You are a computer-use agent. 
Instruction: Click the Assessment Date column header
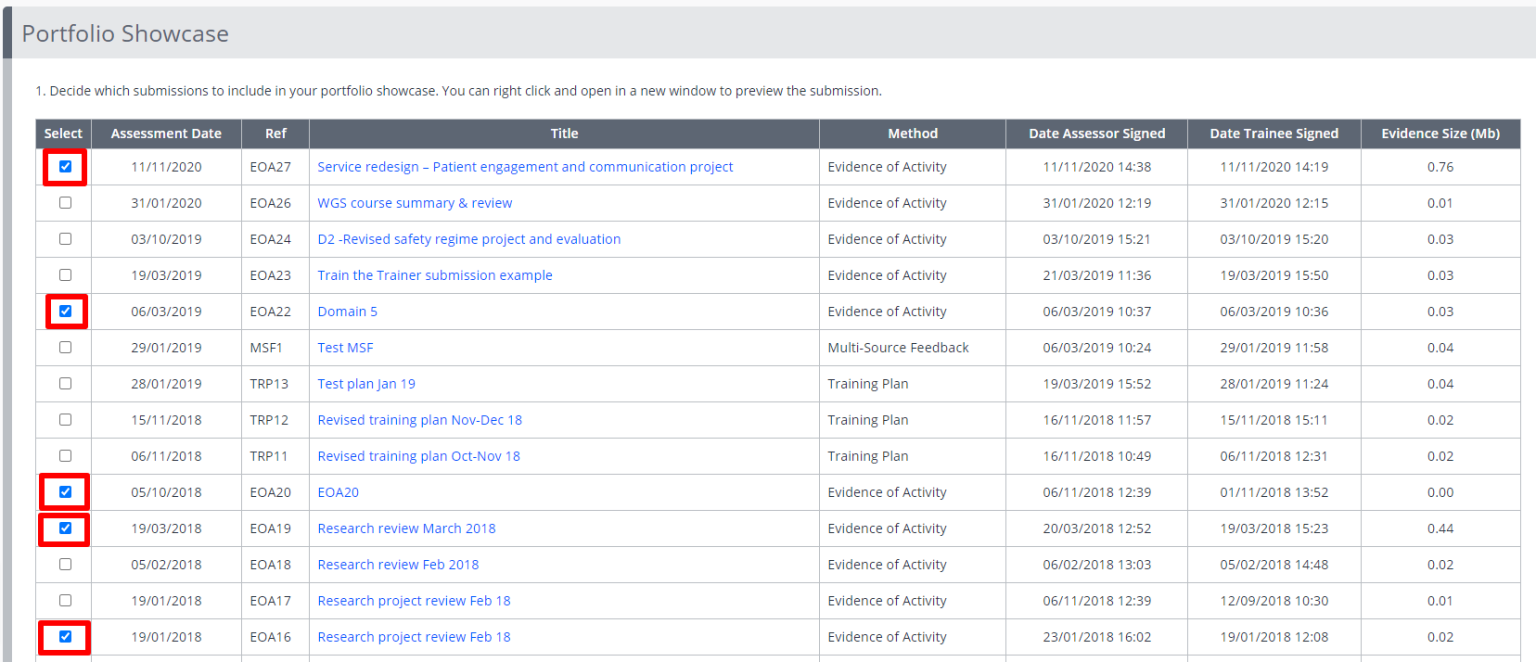(x=166, y=133)
